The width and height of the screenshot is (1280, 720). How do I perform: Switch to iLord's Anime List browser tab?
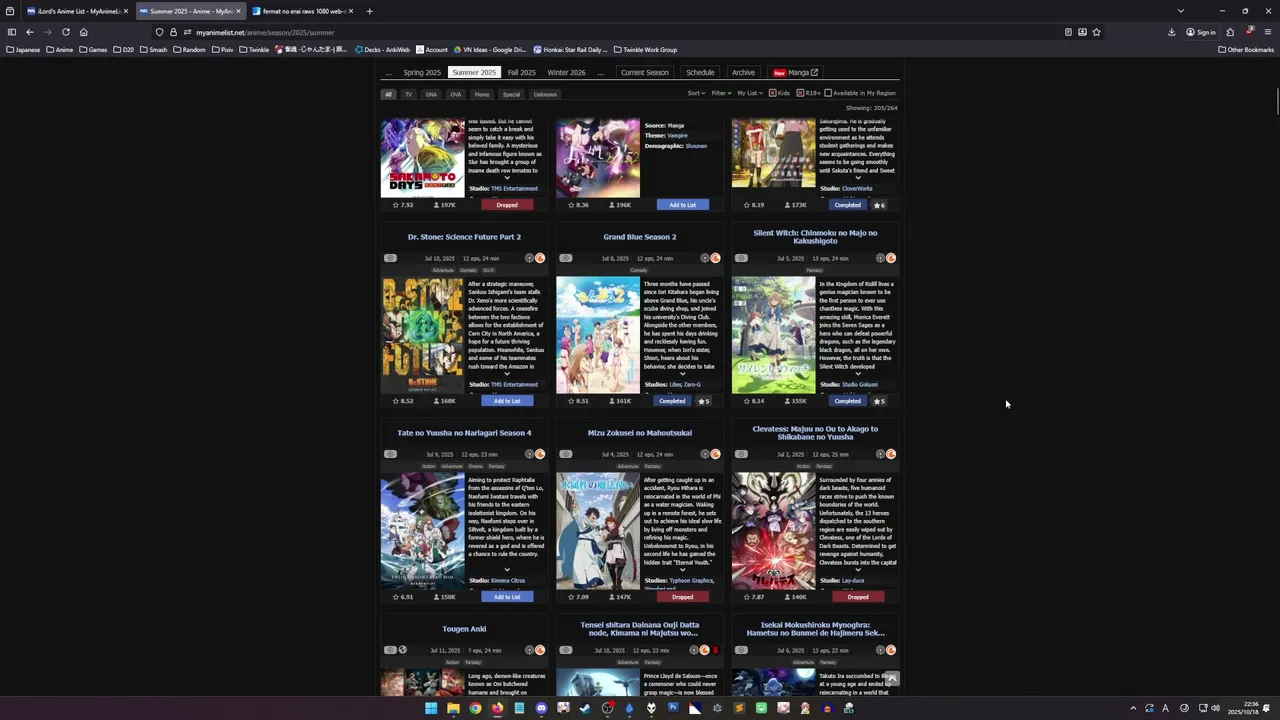pos(75,11)
